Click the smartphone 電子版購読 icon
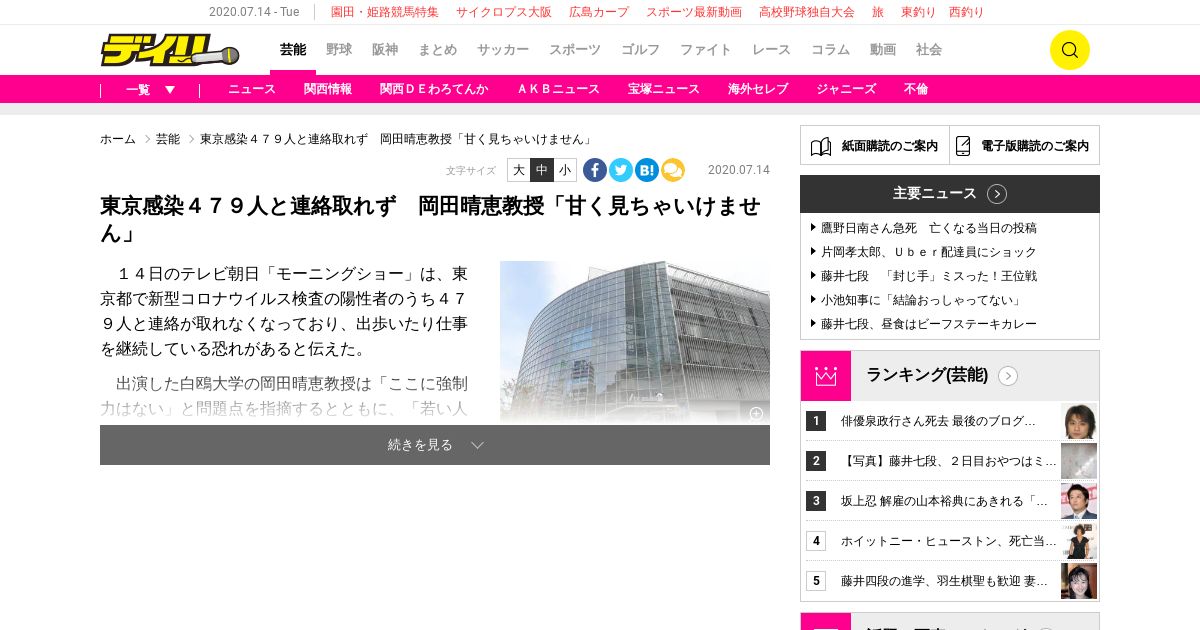The height and width of the screenshot is (630, 1200). pos(963,146)
